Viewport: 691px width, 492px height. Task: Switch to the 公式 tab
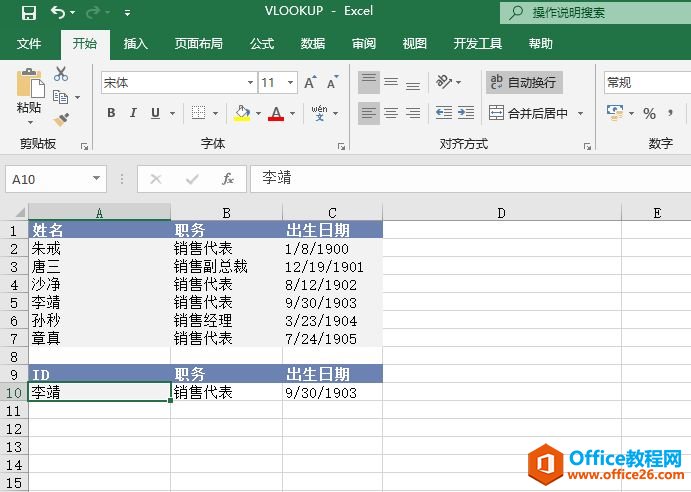(x=262, y=44)
